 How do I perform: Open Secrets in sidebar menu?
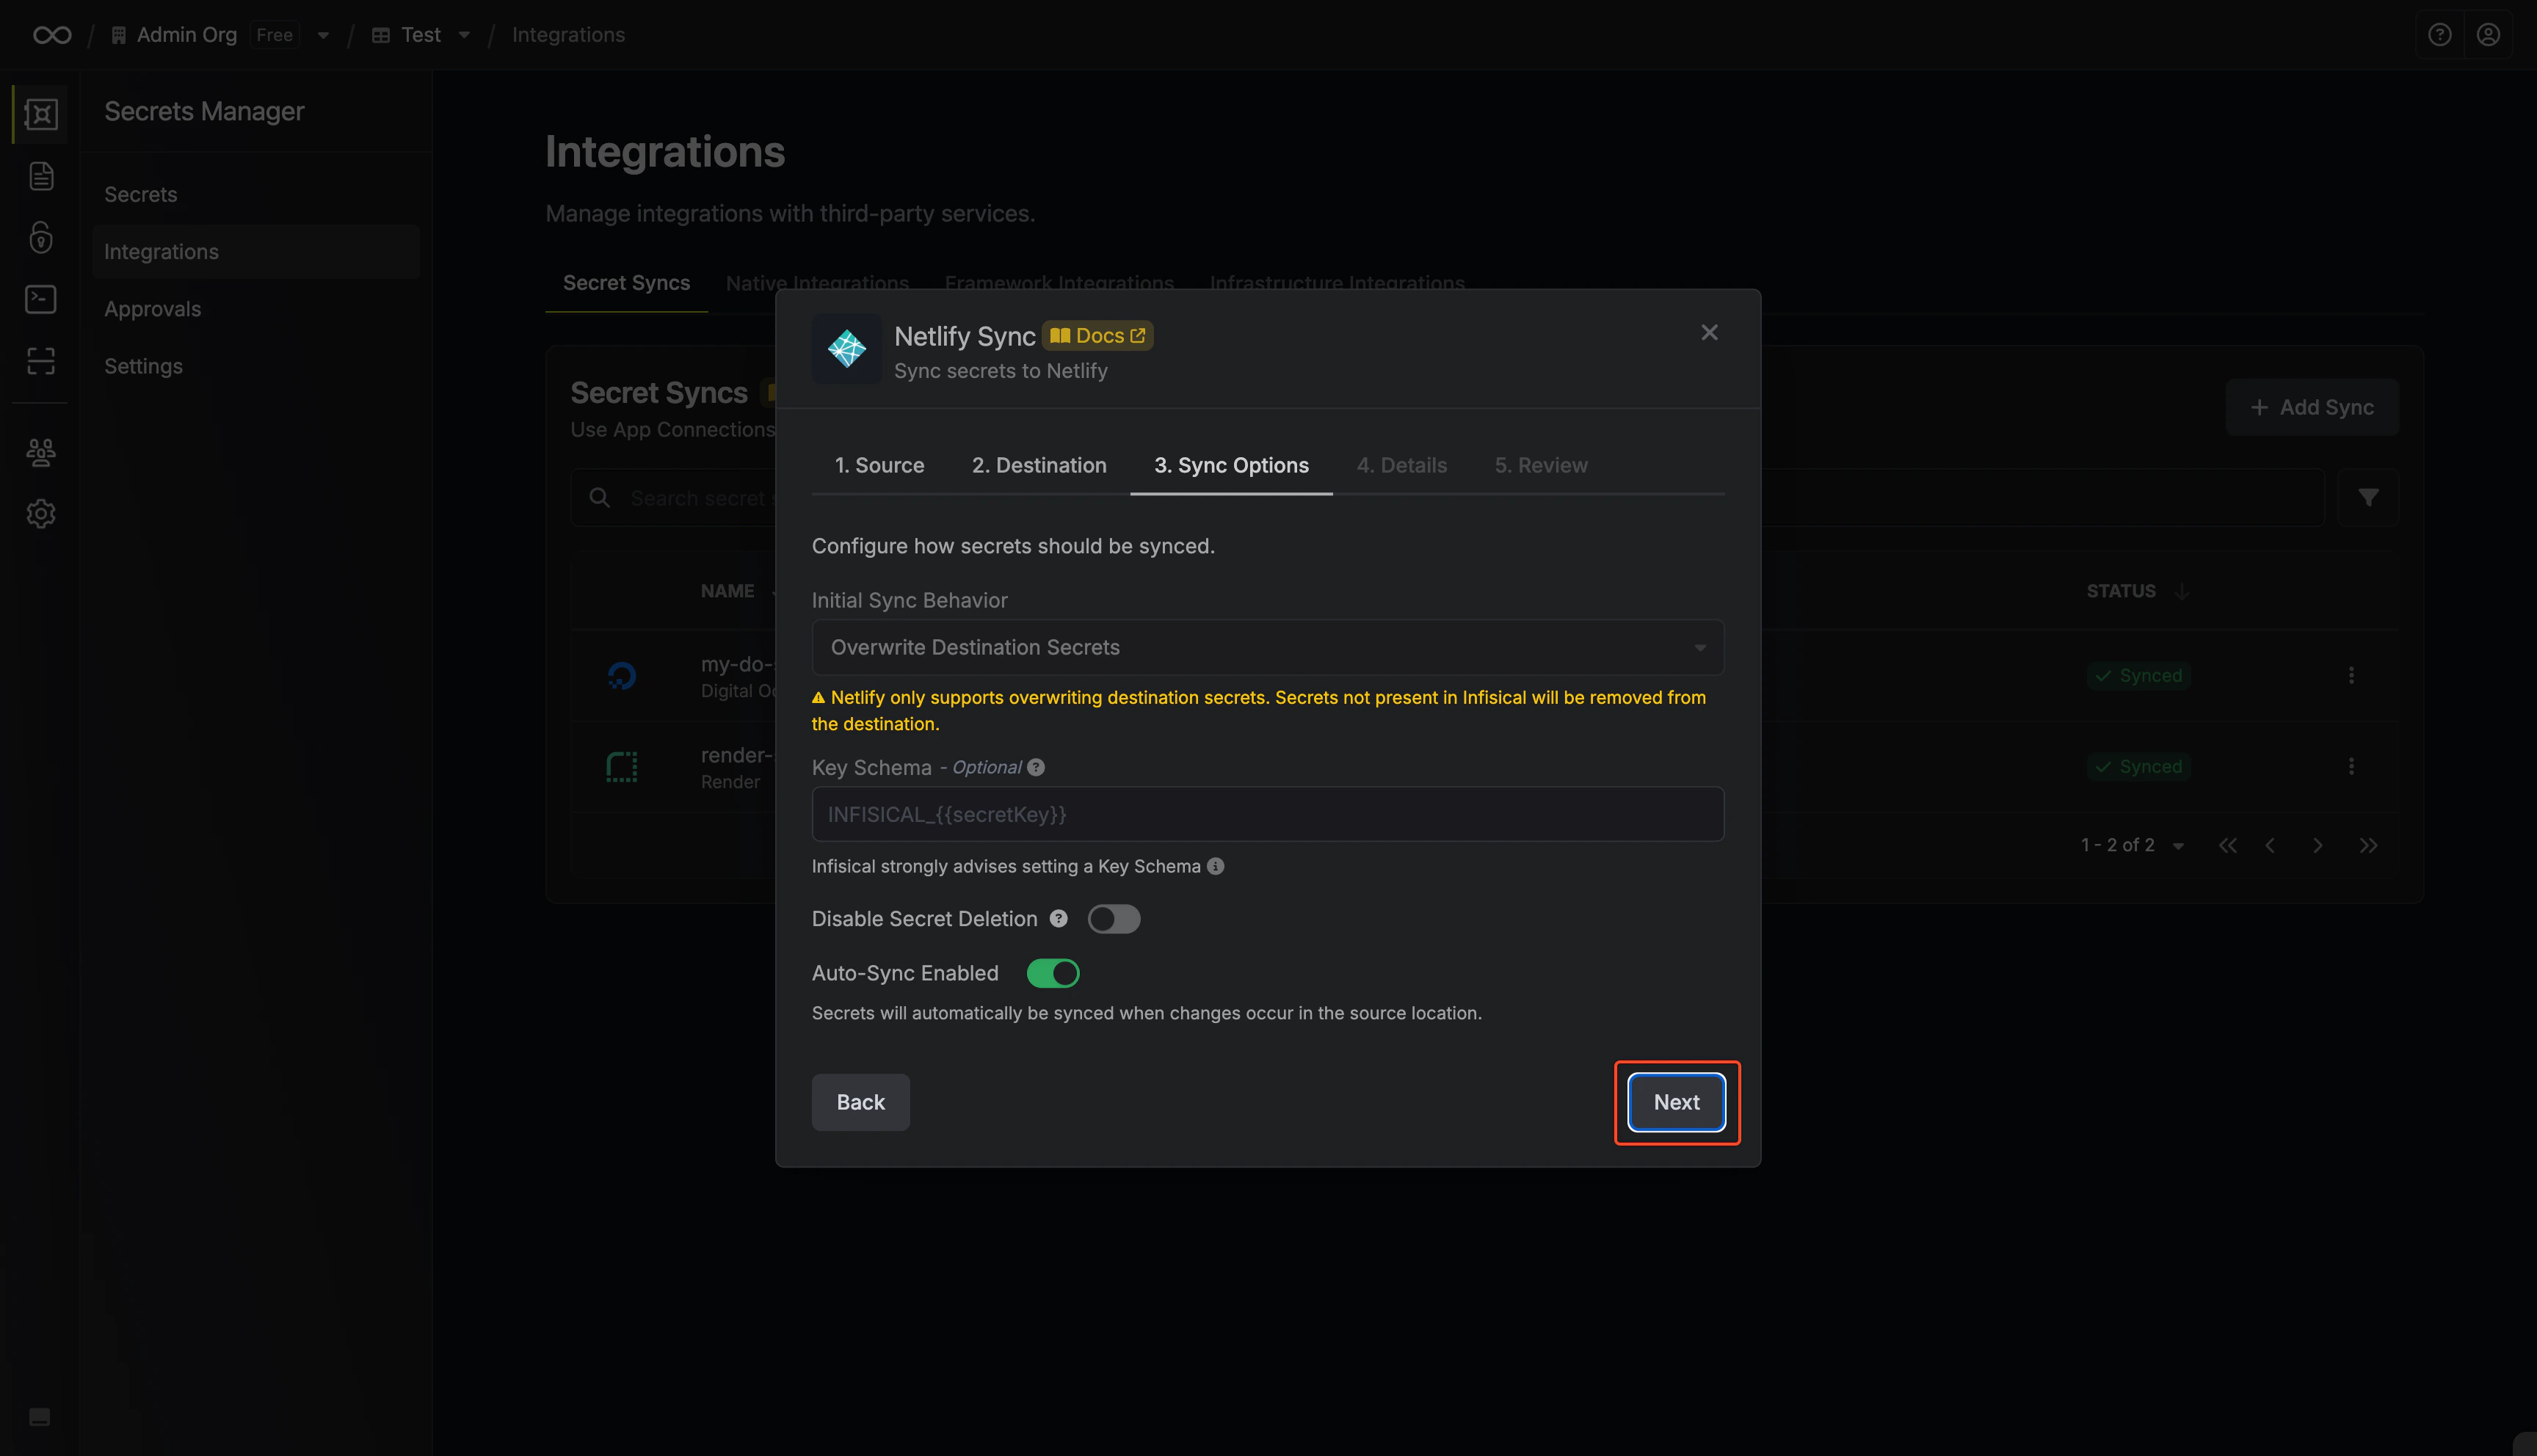tap(255, 194)
